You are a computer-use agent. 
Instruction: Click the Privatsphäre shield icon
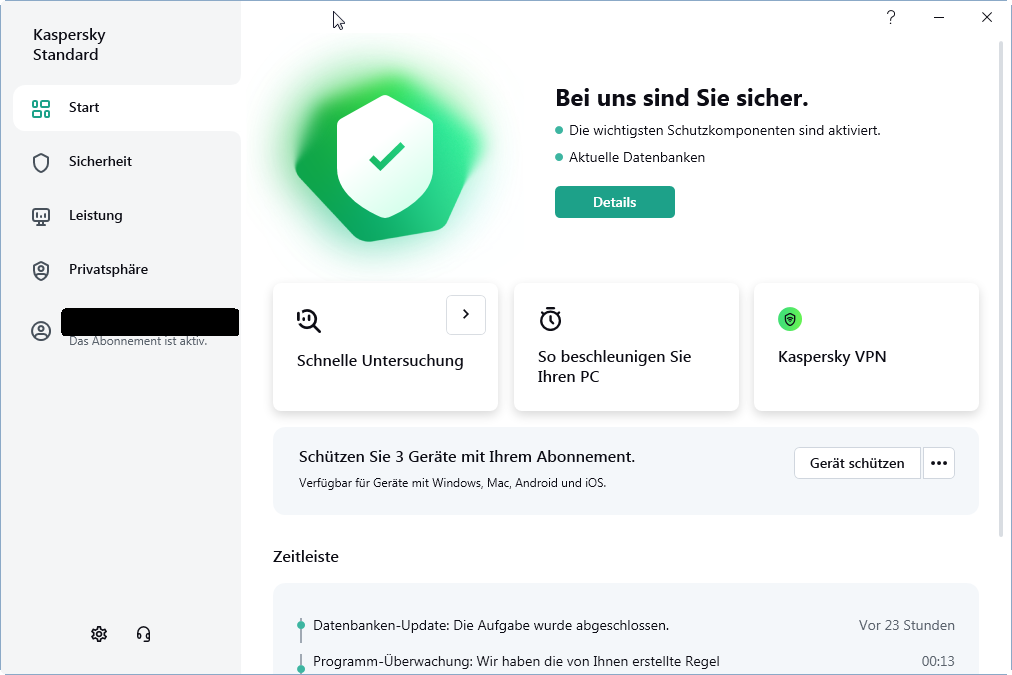[x=41, y=270]
